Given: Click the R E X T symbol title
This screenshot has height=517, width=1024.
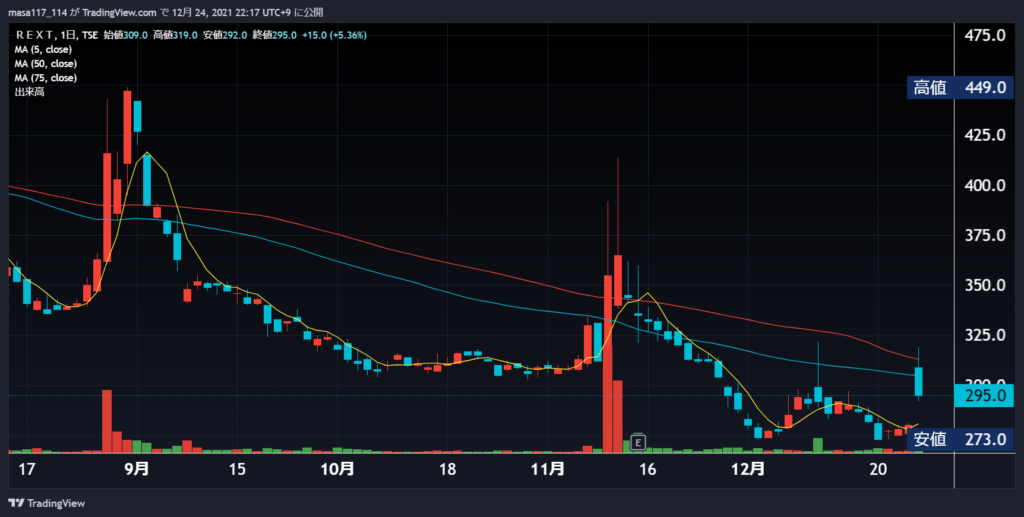Looking at the screenshot, I should click(x=35, y=35).
